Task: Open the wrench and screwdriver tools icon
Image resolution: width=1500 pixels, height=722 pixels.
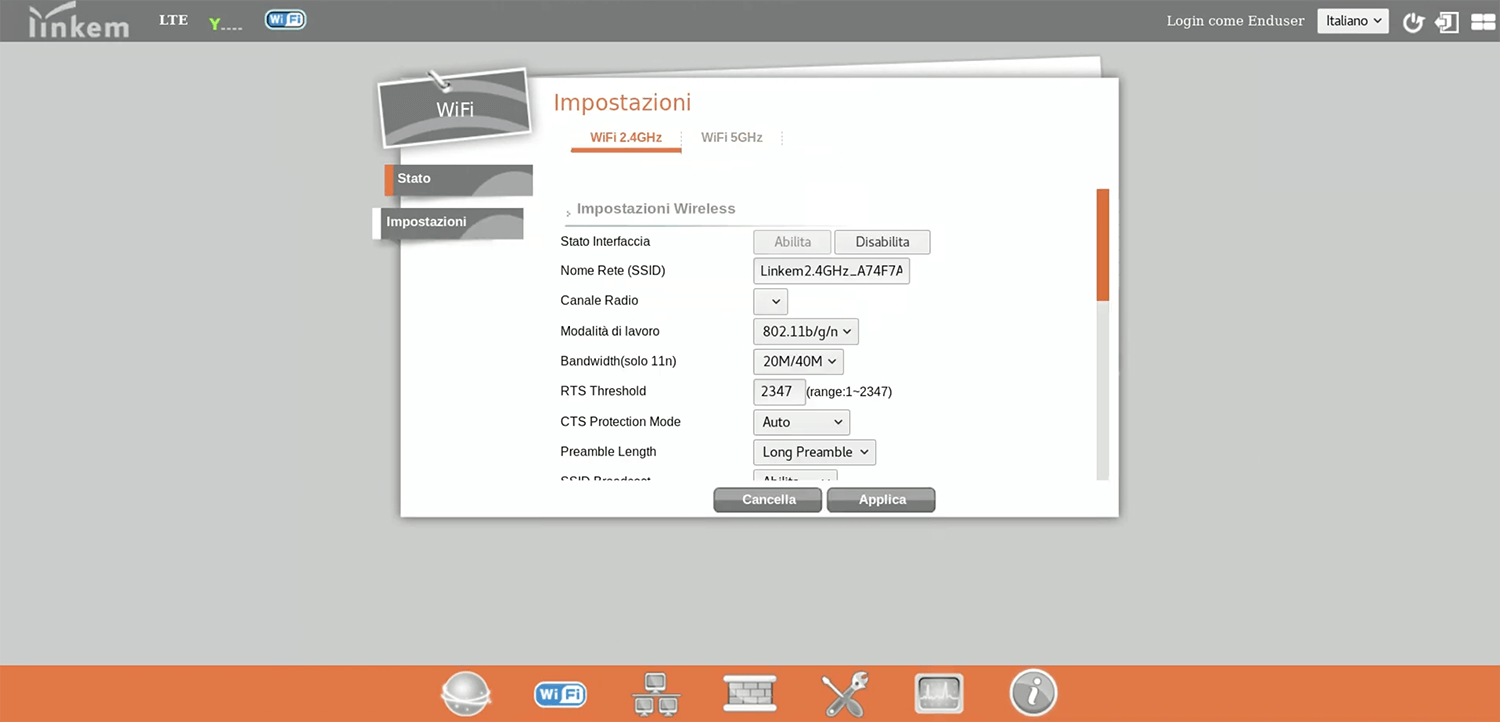Action: [x=844, y=693]
